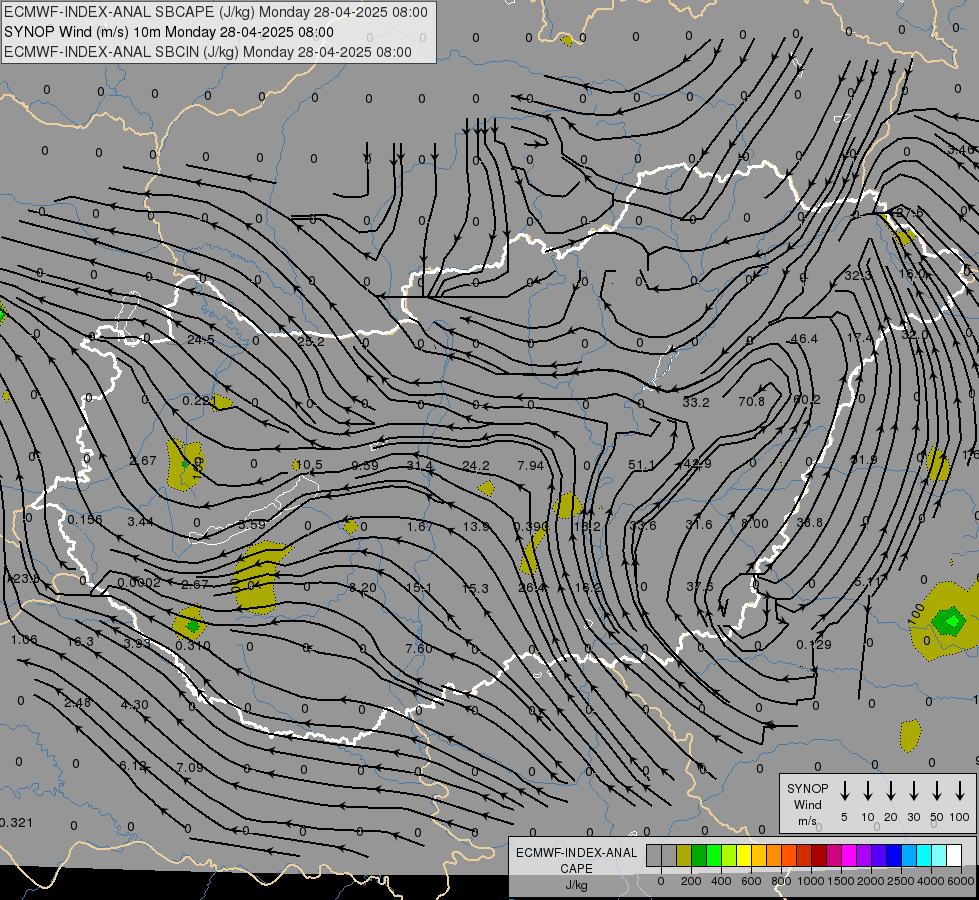Click the 42.9 value on the map
The image size is (979, 900).
[x=697, y=464]
